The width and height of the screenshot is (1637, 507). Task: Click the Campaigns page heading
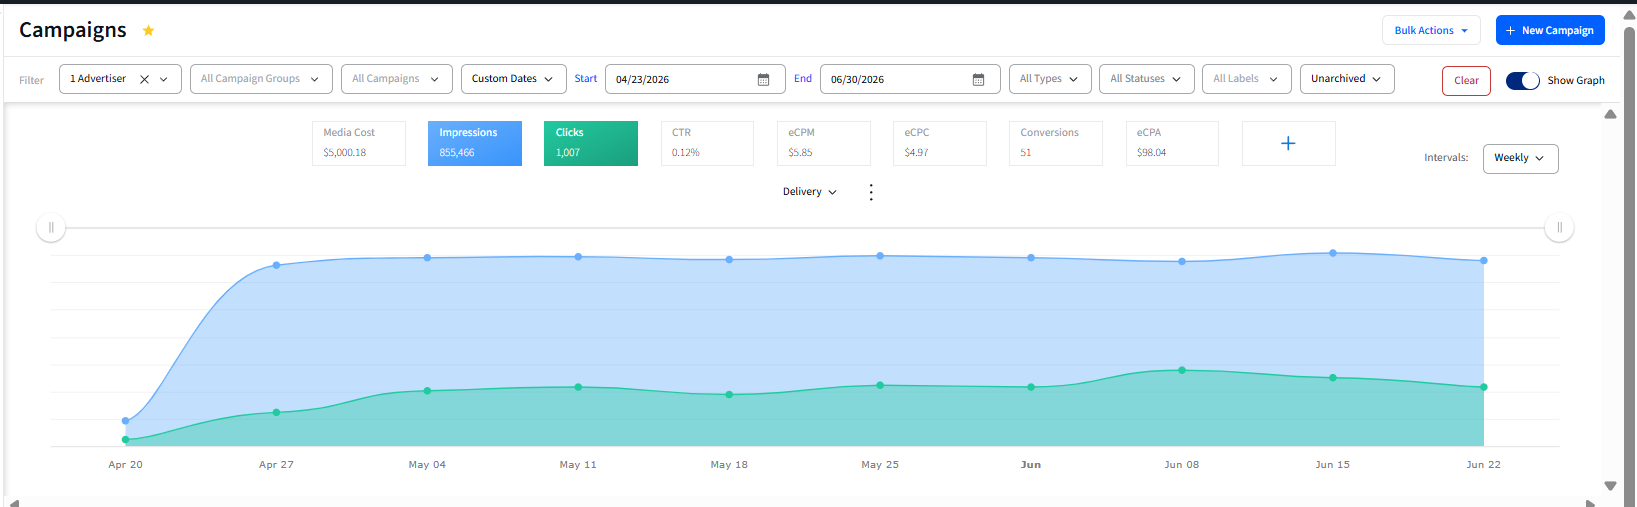pos(73,30)
